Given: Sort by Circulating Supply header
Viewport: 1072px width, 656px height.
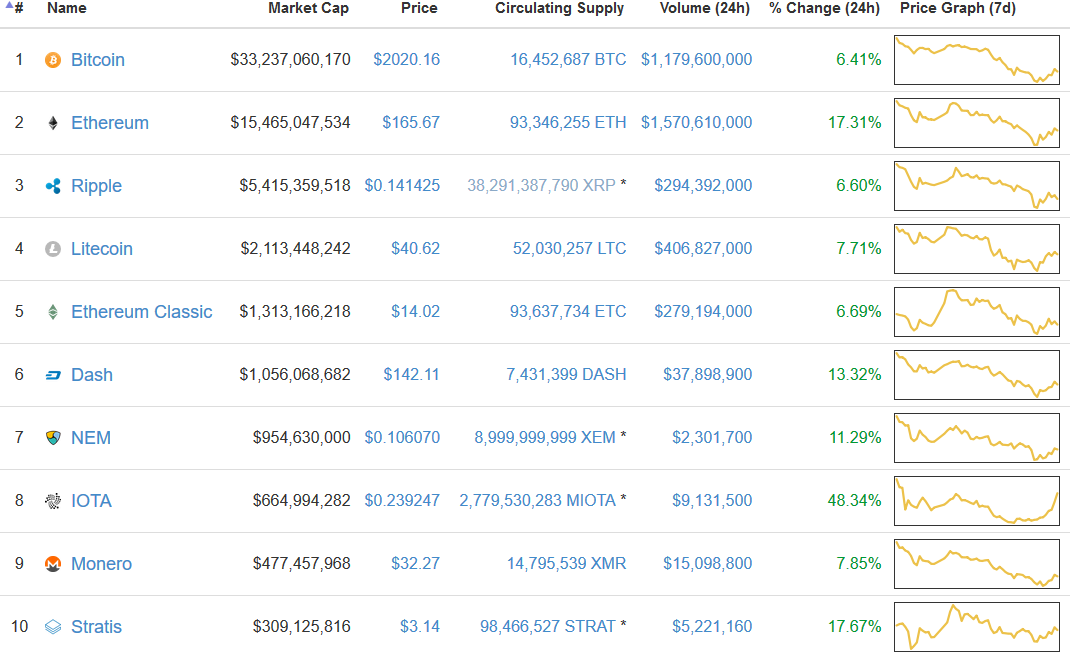Looking at the screenshot, I should pos(559,8).
